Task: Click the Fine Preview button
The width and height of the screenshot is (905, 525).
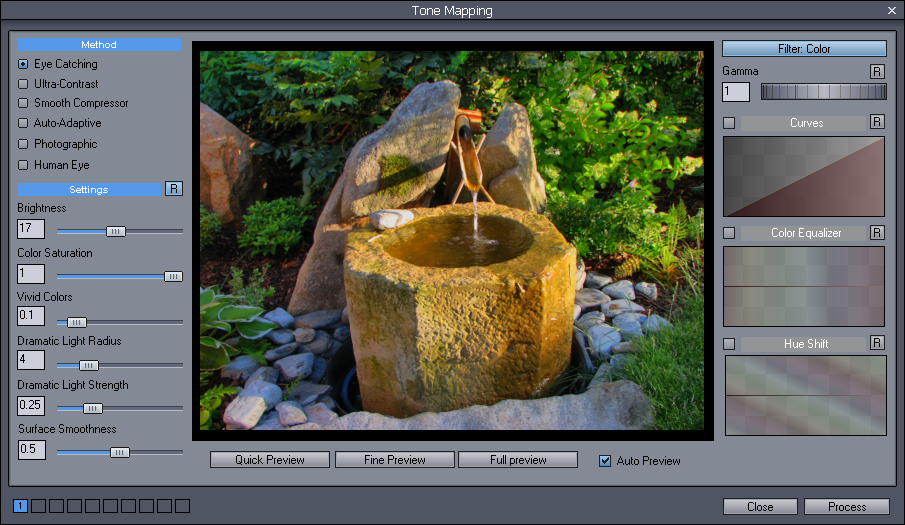Action: (x=394, y=460)
